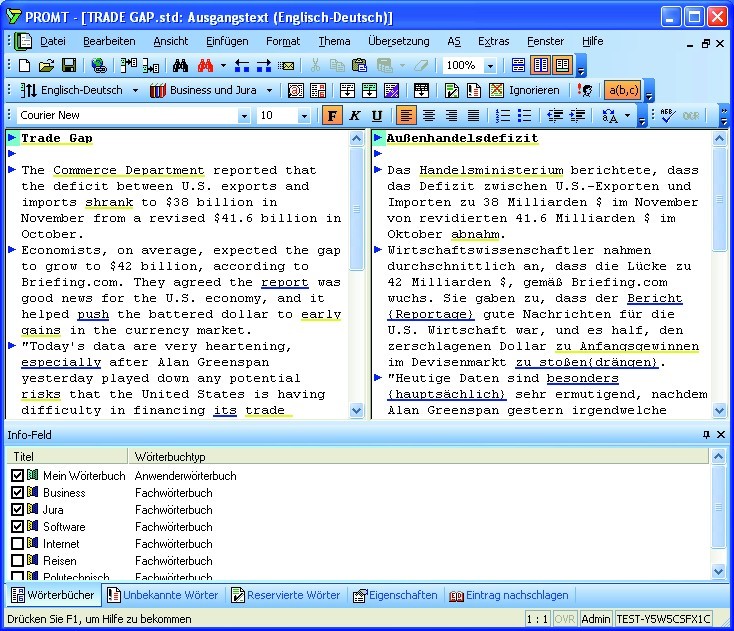This screenshot has height=631, width=734.
Task: Create a new document with the blank page icon
Action: [24, 66]
